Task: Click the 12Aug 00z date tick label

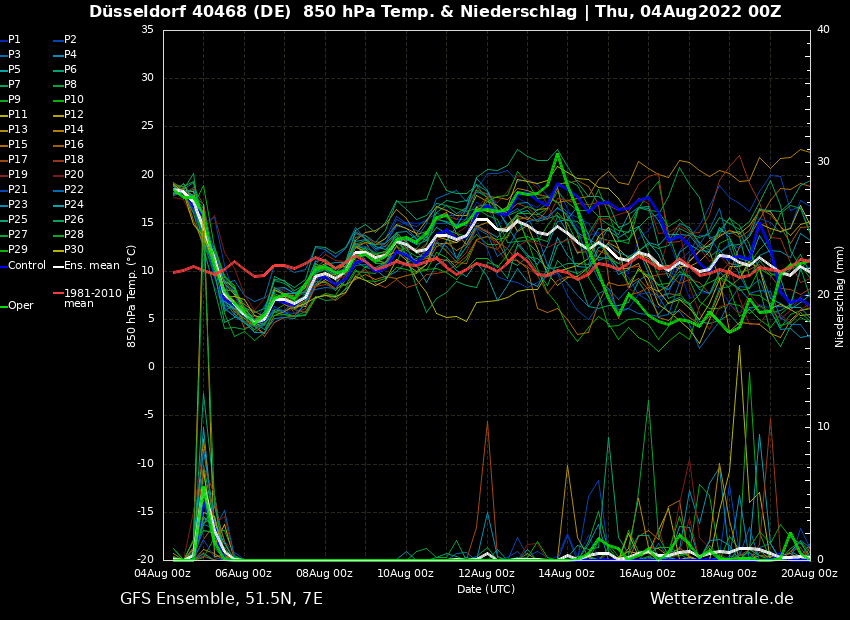Action: click(486, 574)
